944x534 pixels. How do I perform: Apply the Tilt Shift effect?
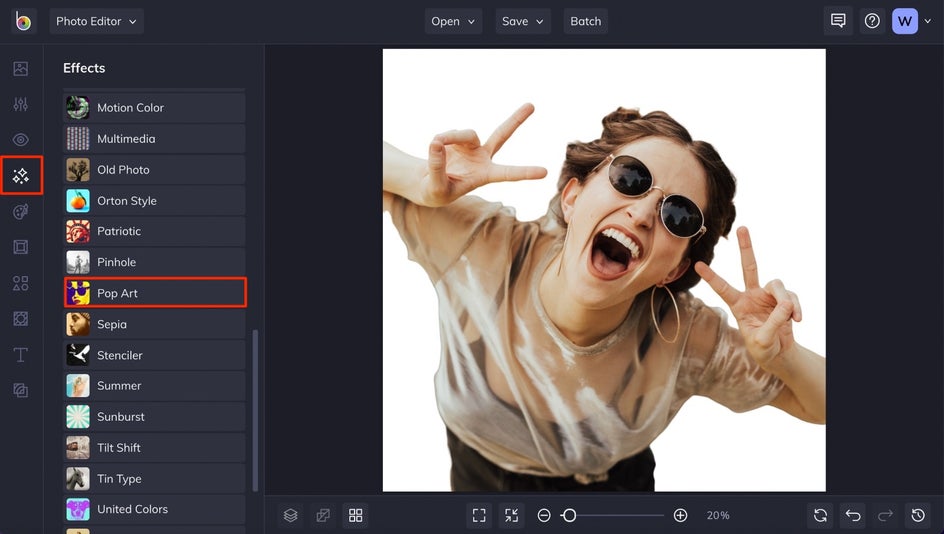154,448
